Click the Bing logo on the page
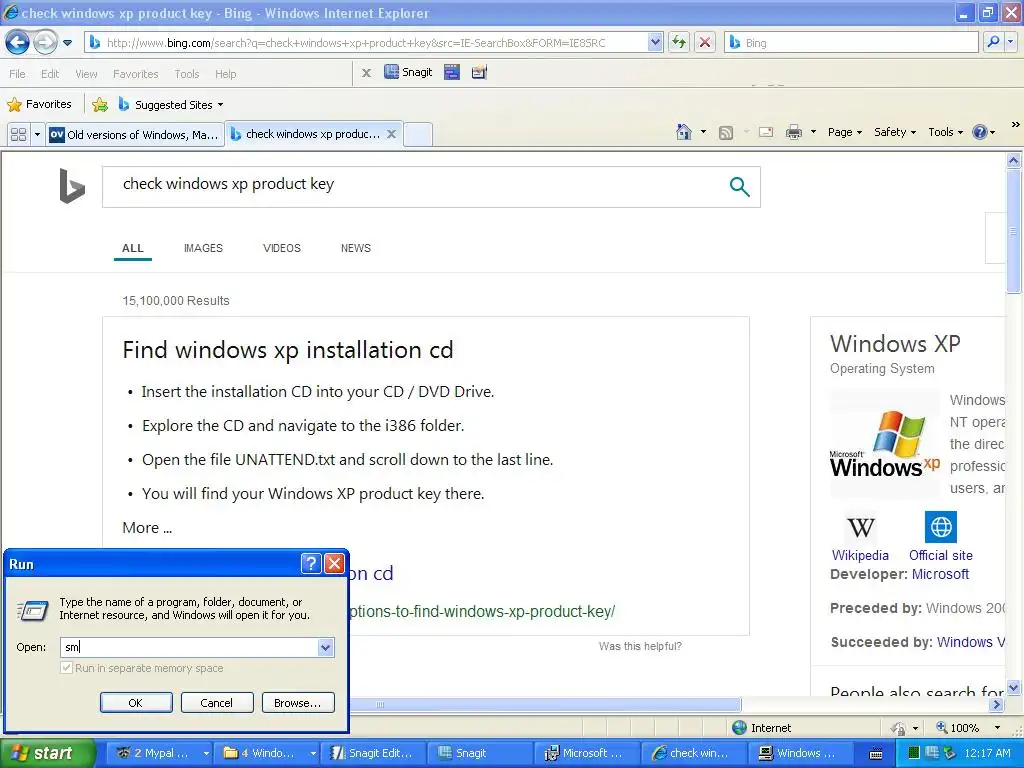This screenshot has height=768, width=1024. (x=72, y=186)
